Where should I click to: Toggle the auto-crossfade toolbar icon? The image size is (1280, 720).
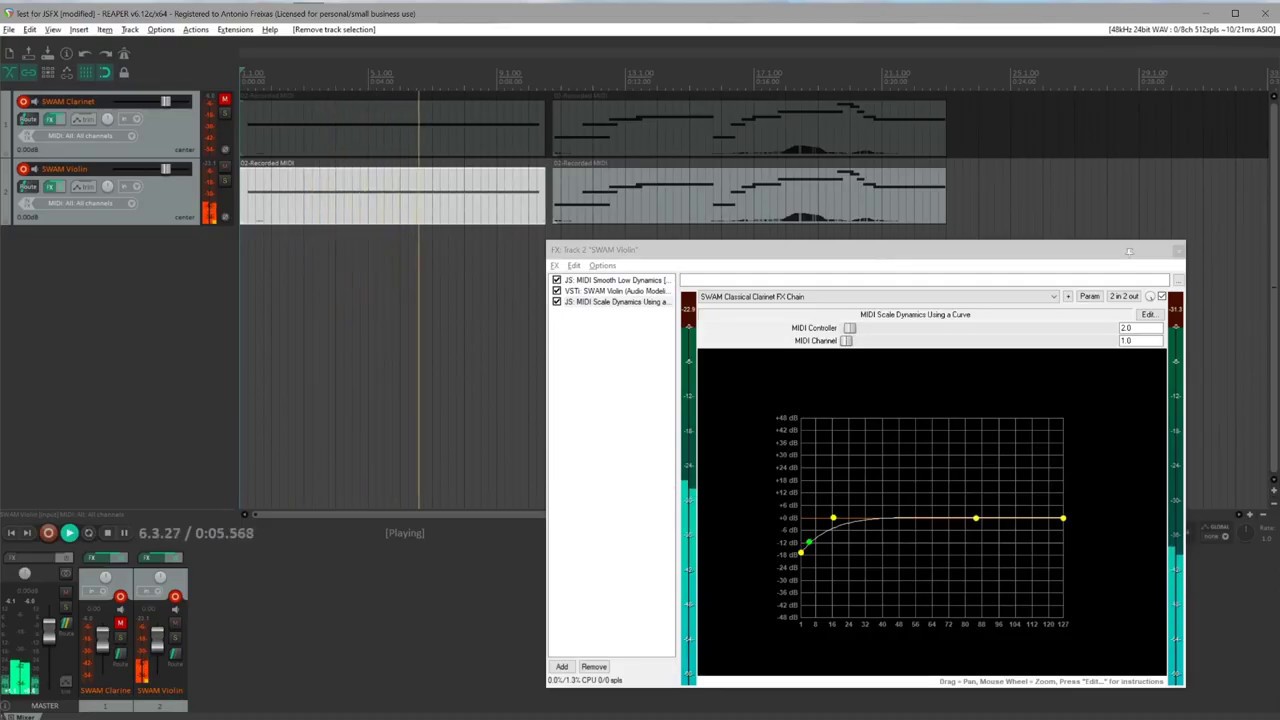[9, 73]
